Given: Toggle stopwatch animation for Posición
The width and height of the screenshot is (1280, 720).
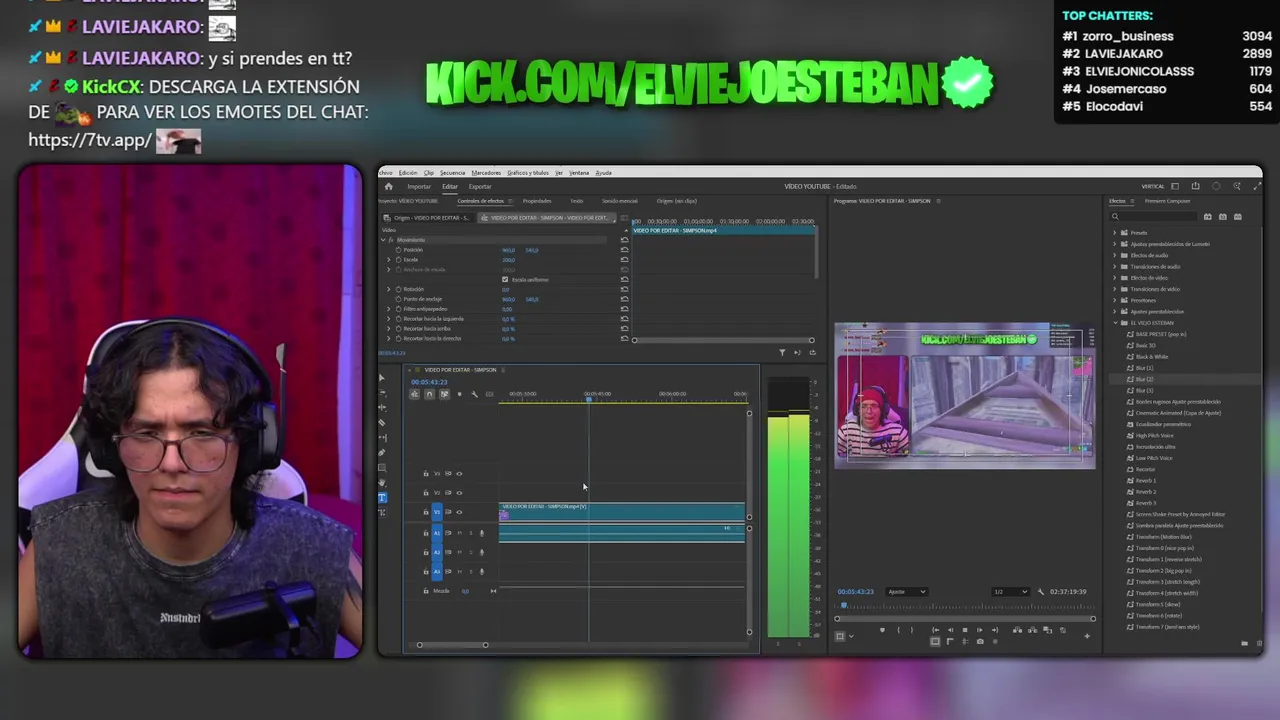Looking at the screenshot, I should pos(399,250).
